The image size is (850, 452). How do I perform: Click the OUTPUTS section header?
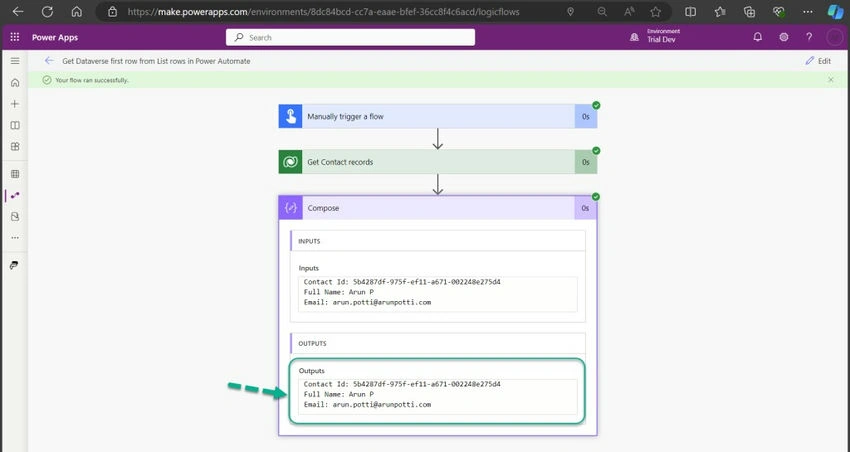click(437, 344)
